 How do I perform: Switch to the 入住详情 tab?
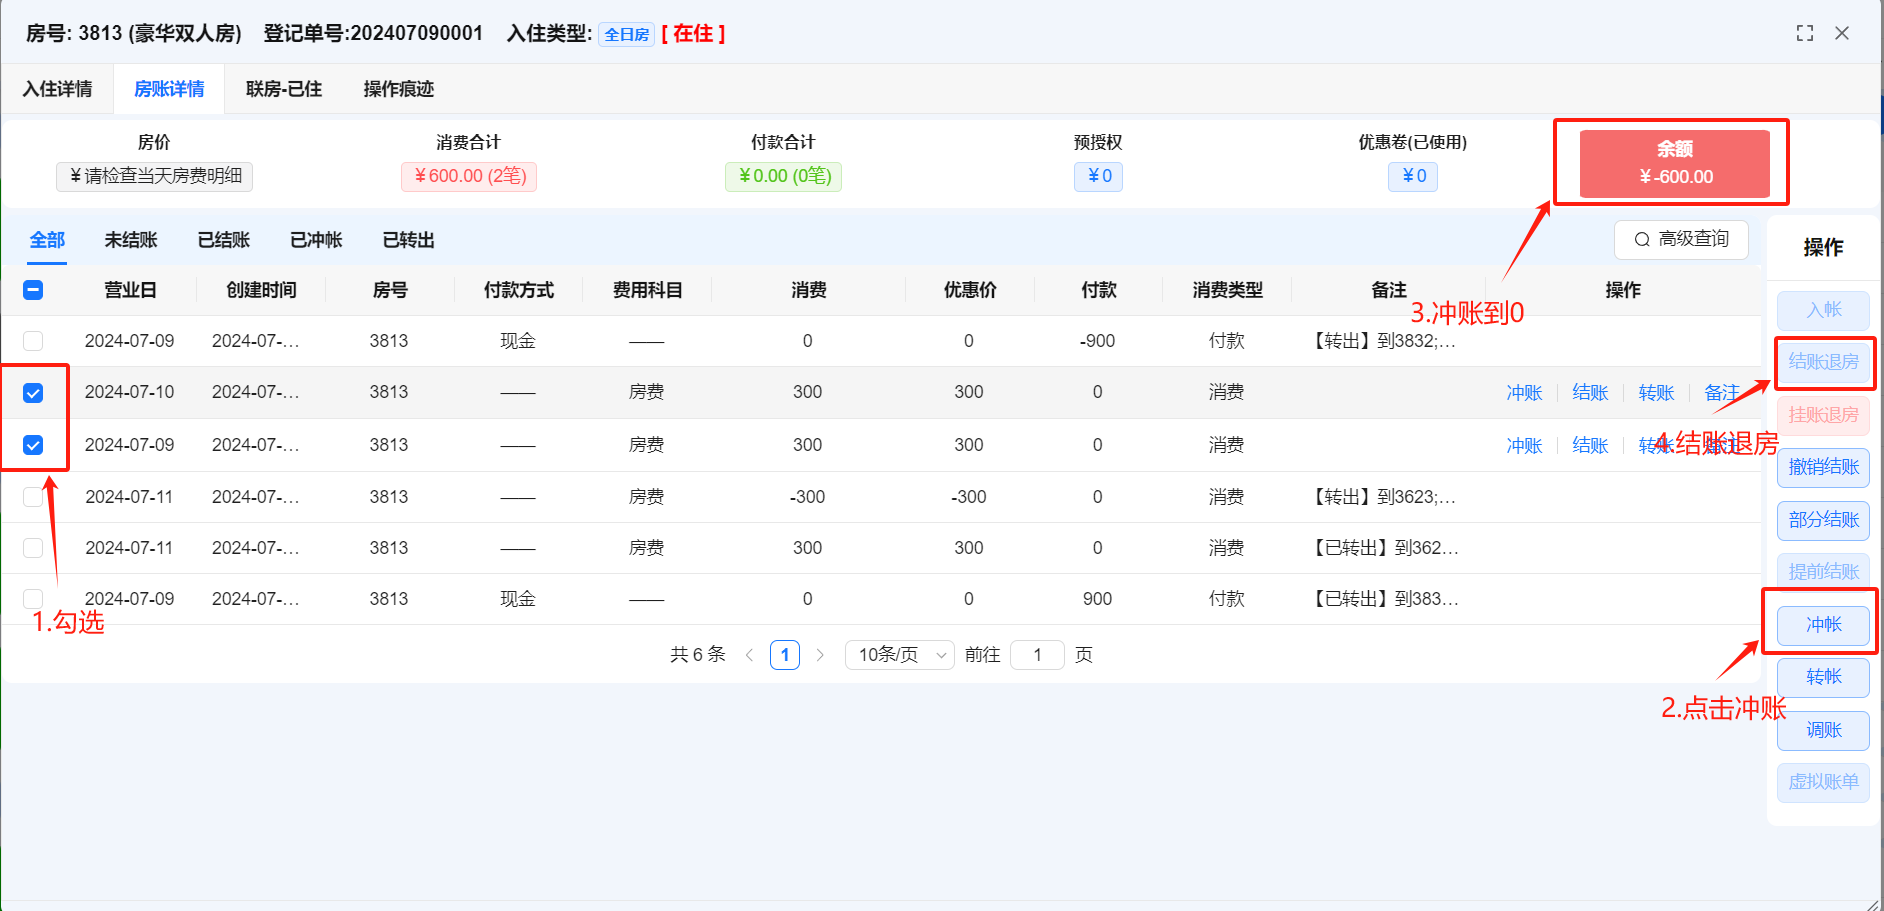pyautogui.click(x=58, y=89)
